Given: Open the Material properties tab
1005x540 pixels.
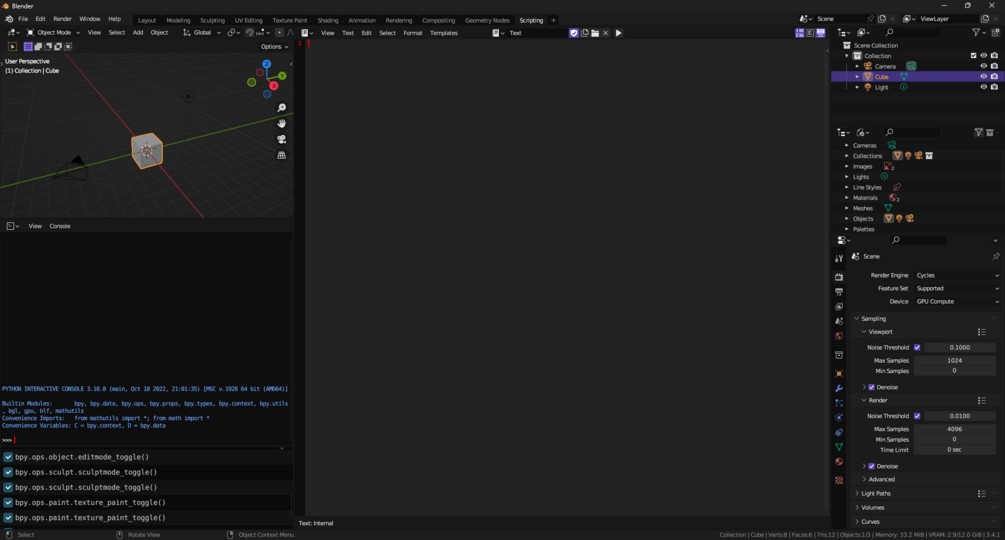Looking at the screenshot, I should [x=839, y=462].
